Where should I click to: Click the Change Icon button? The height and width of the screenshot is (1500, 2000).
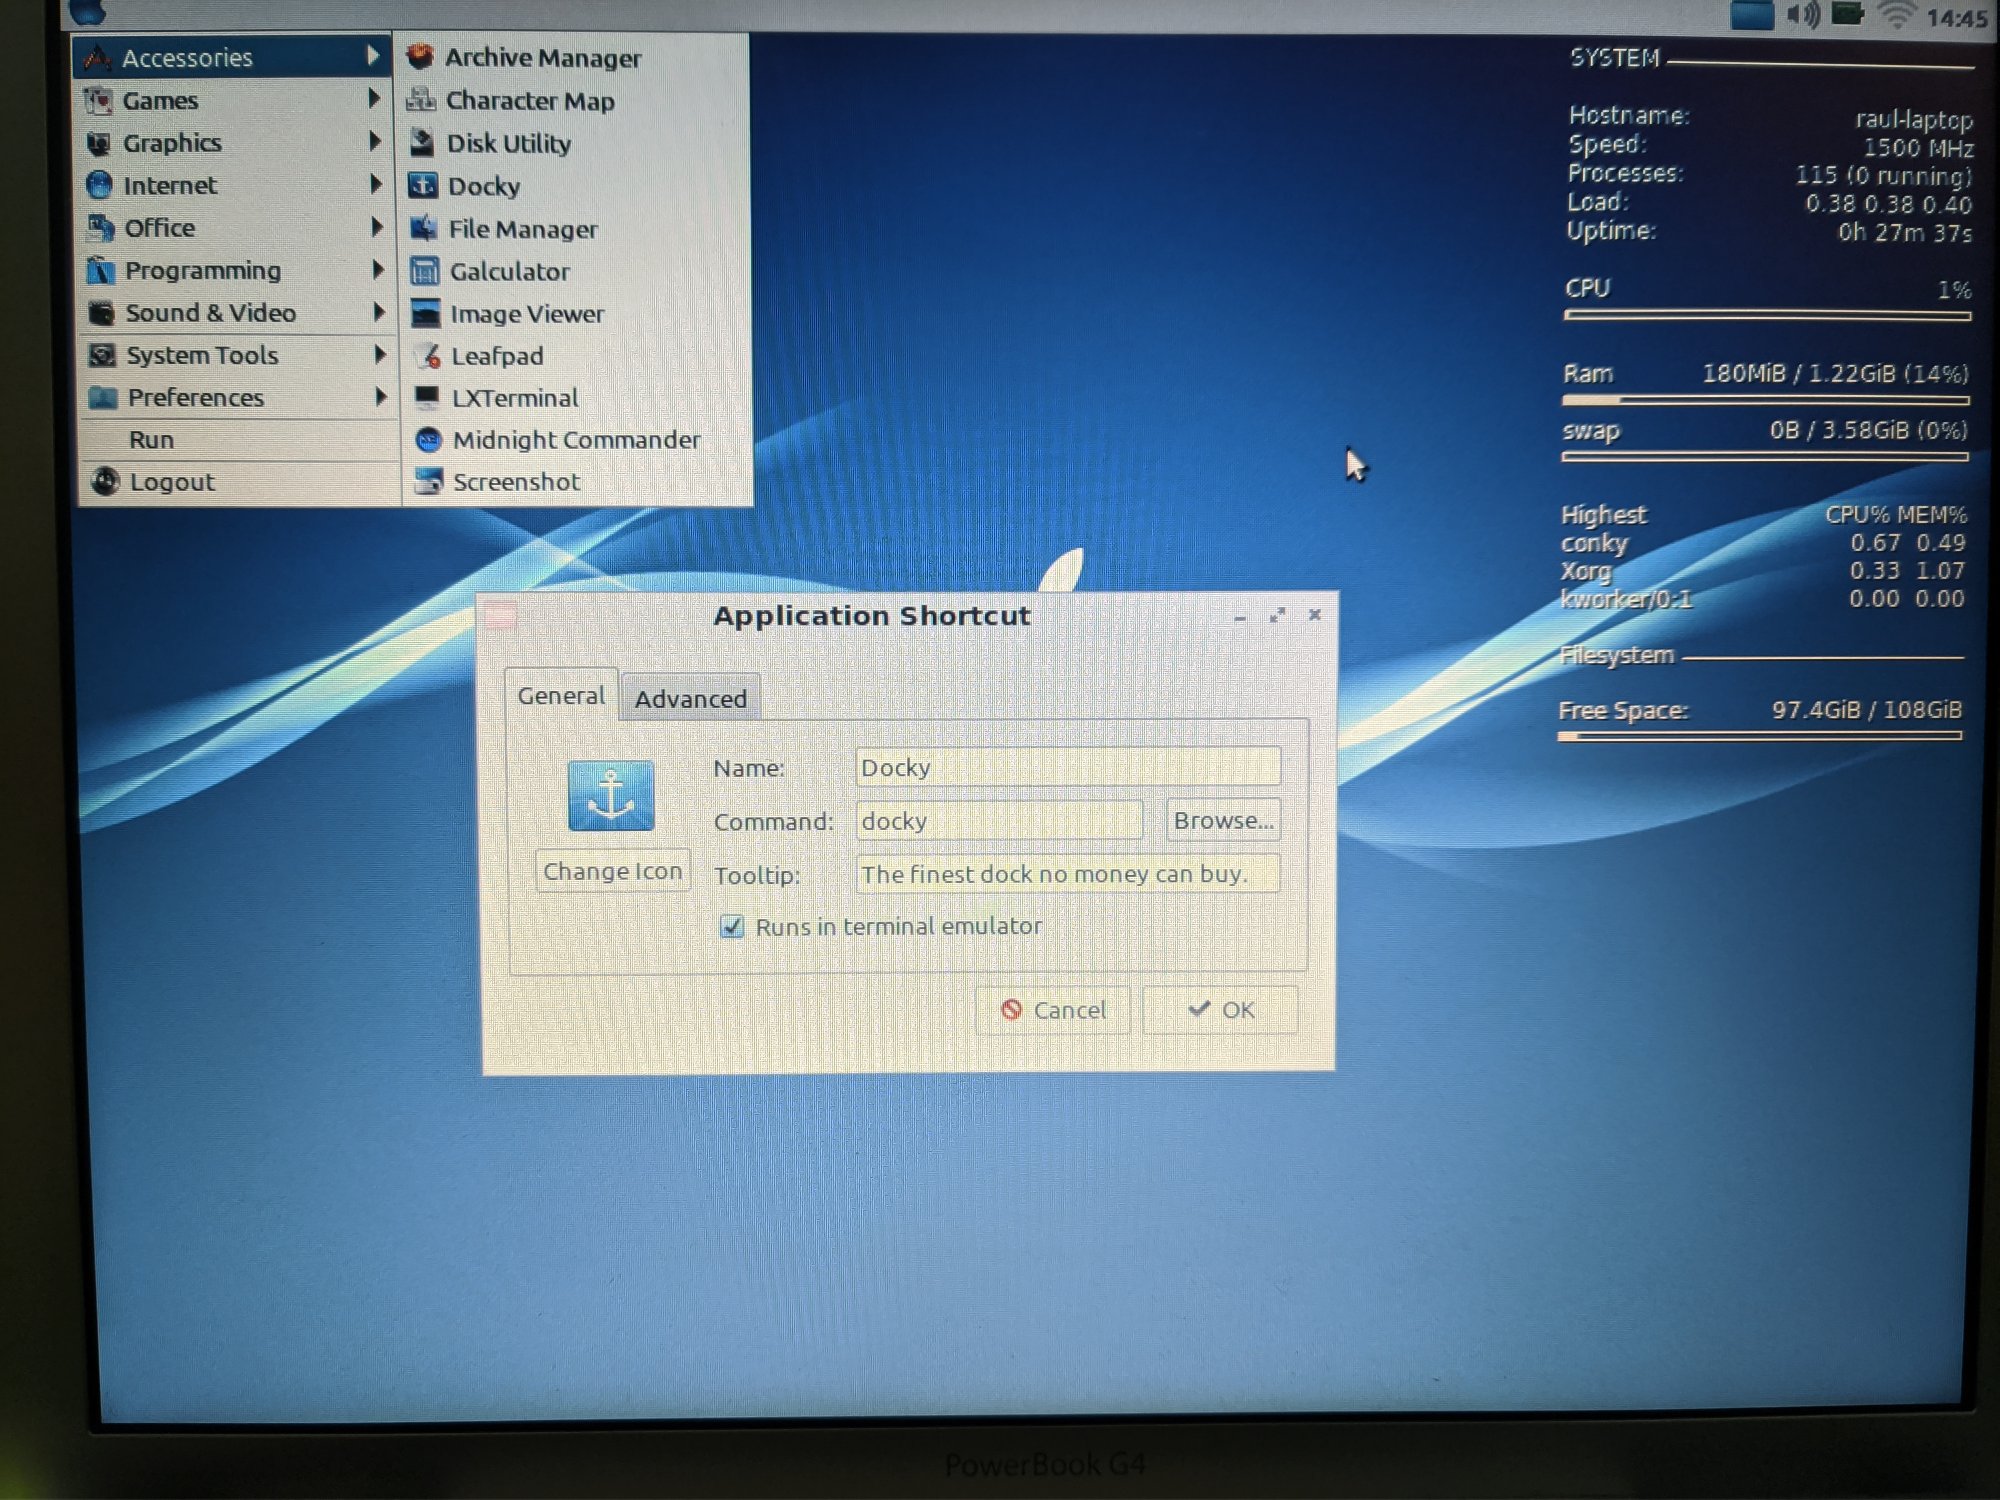coord(612,871)
